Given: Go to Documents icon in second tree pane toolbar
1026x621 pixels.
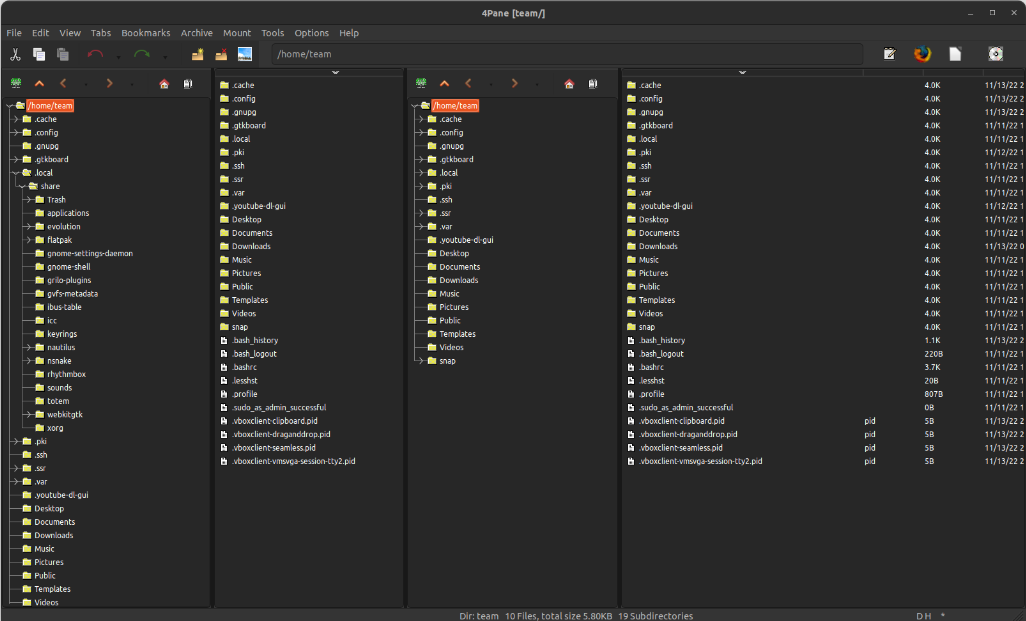Looking at the screenshot, I should click(x=593, y=83).
